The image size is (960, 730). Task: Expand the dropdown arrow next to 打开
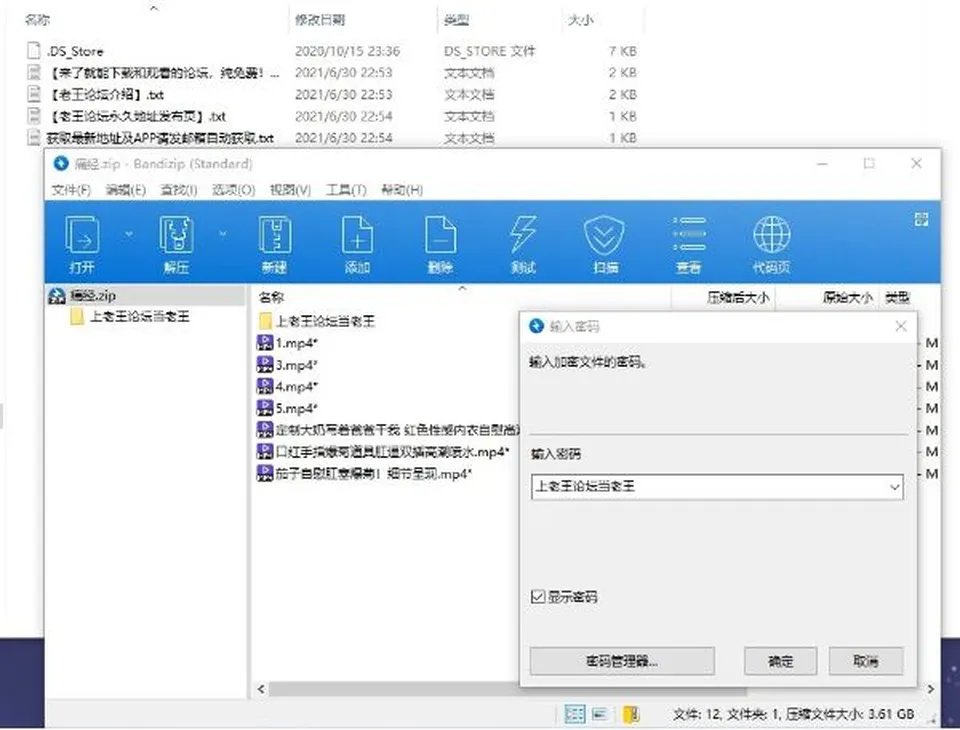point(129,234)
